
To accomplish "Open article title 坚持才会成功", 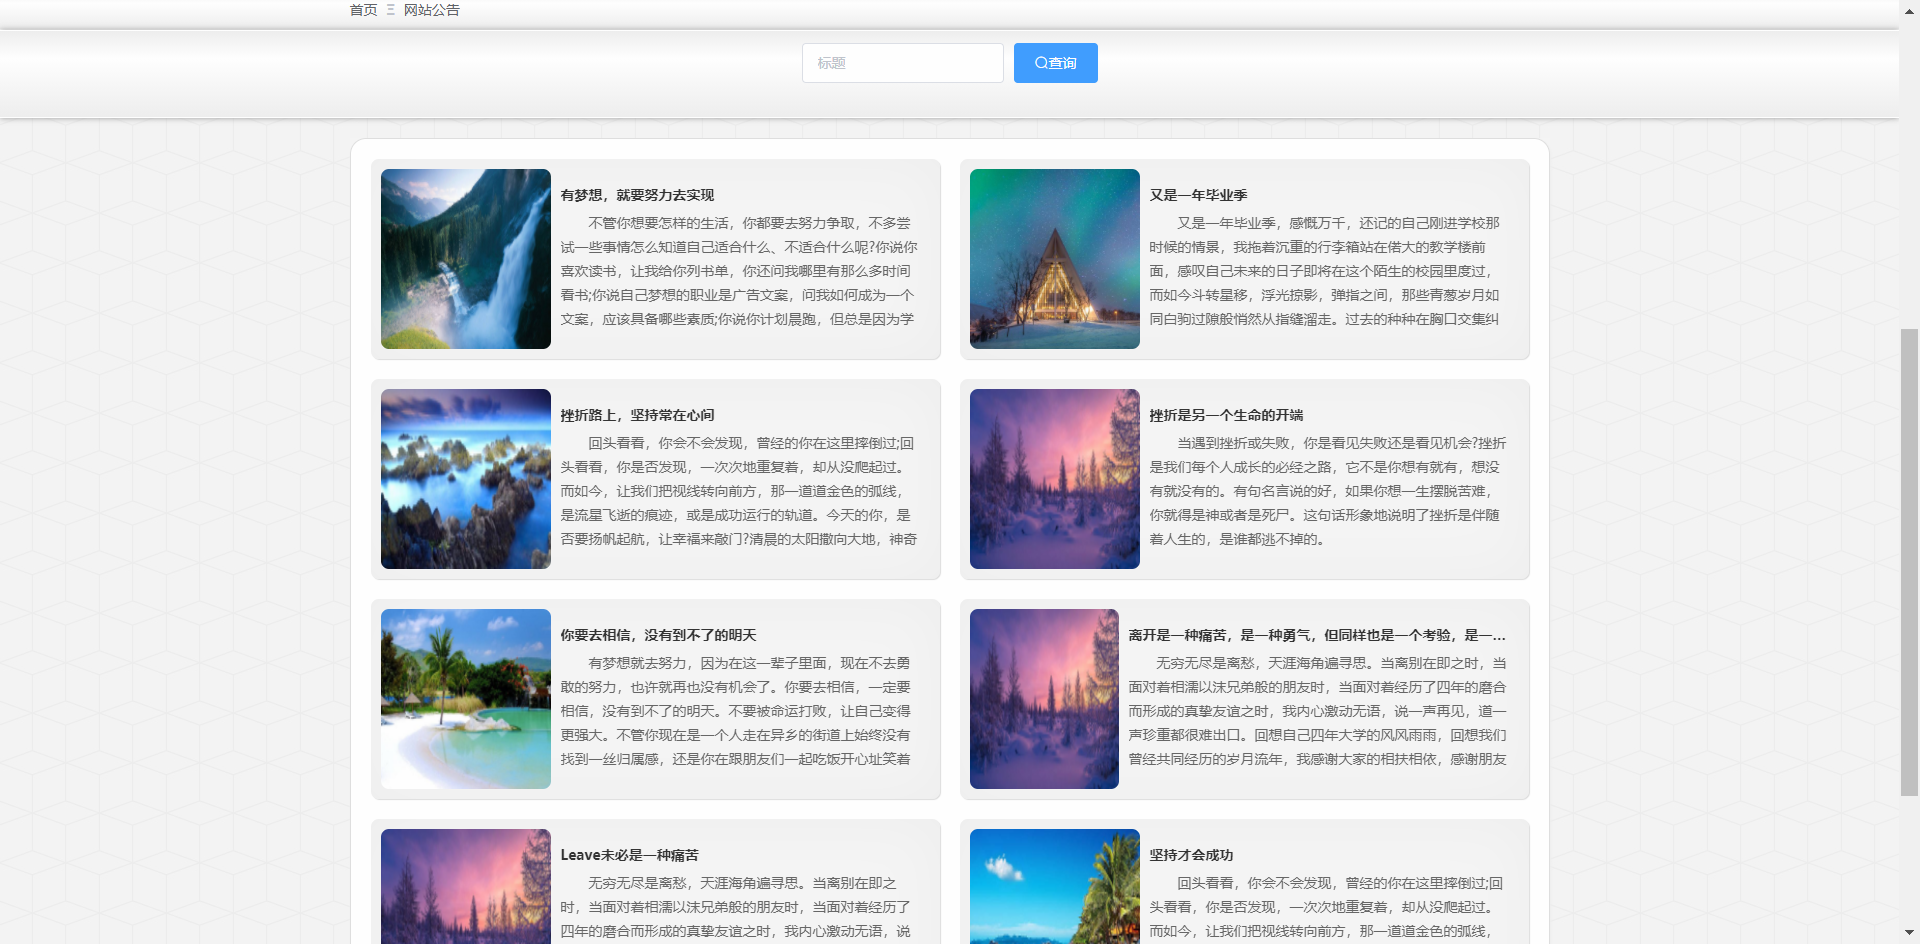I will (x=1191, y=855).
